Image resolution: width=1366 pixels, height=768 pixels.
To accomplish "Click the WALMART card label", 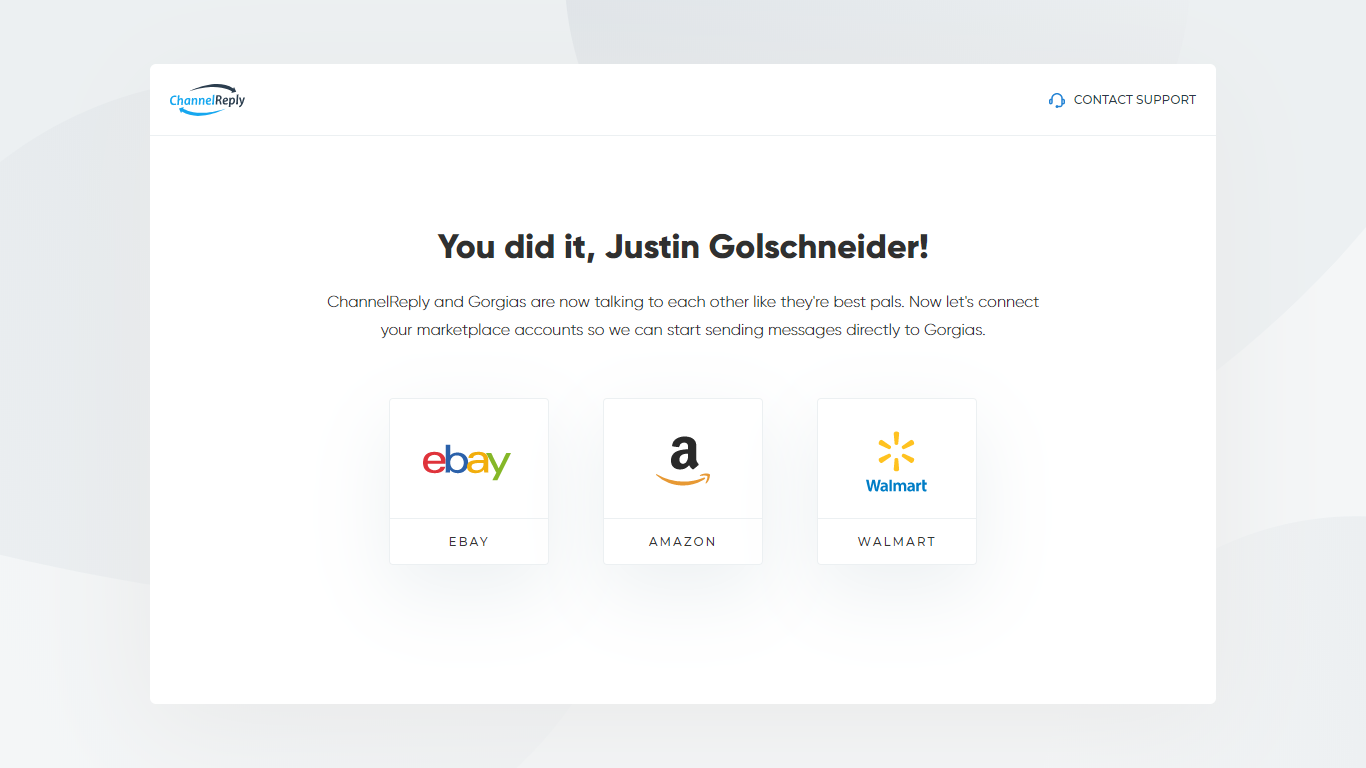I will [897, 542].
